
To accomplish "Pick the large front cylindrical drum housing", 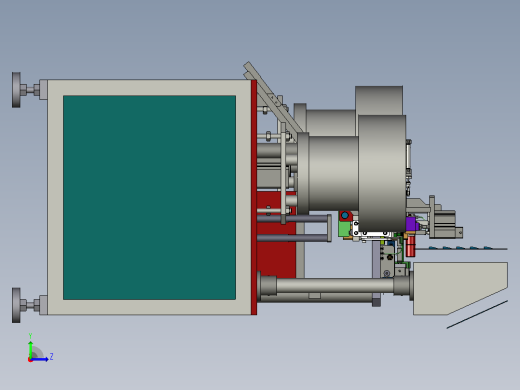I will [x=382, y=173].
